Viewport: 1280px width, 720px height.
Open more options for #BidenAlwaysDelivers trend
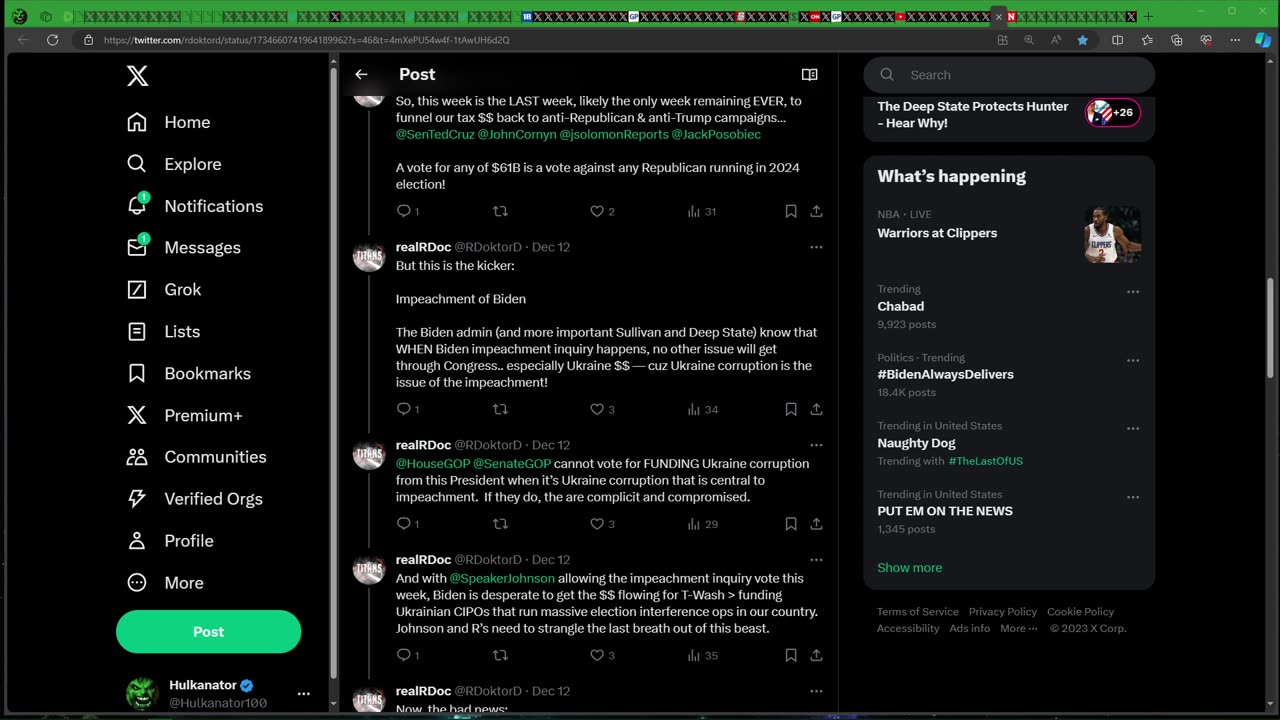pos(1133,360)
